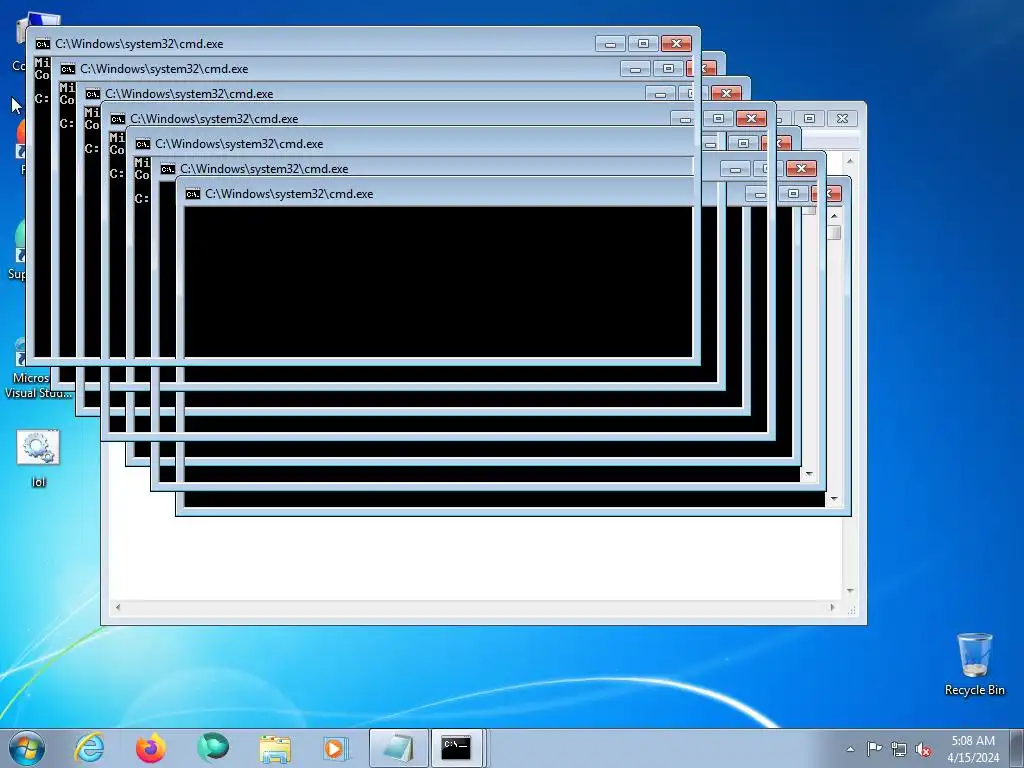
Task: Maximize the topmost cmd.exe window
Action: (643, 44)
